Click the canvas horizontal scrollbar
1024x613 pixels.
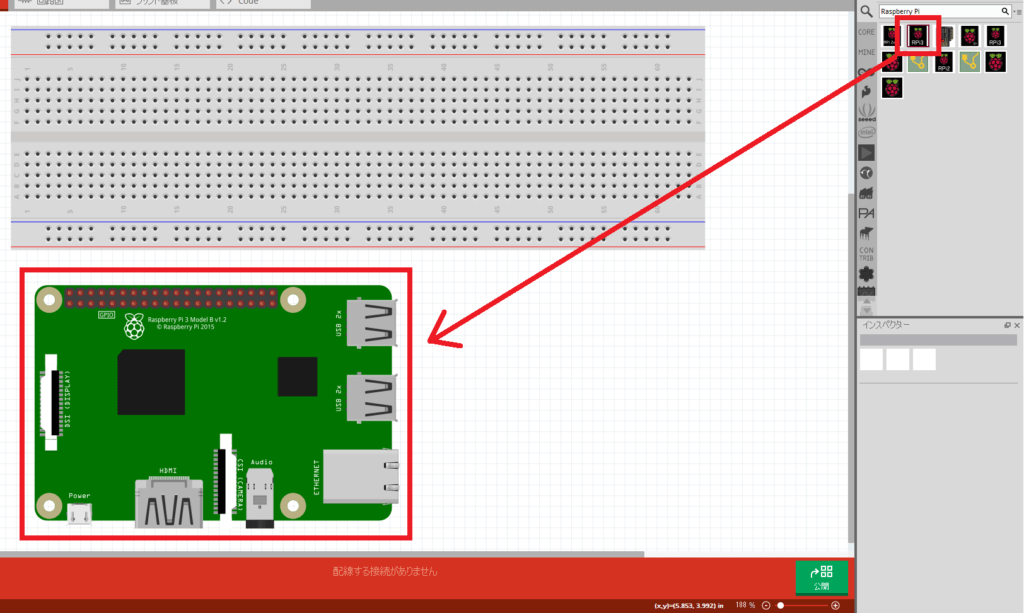(x=323, y=554)
